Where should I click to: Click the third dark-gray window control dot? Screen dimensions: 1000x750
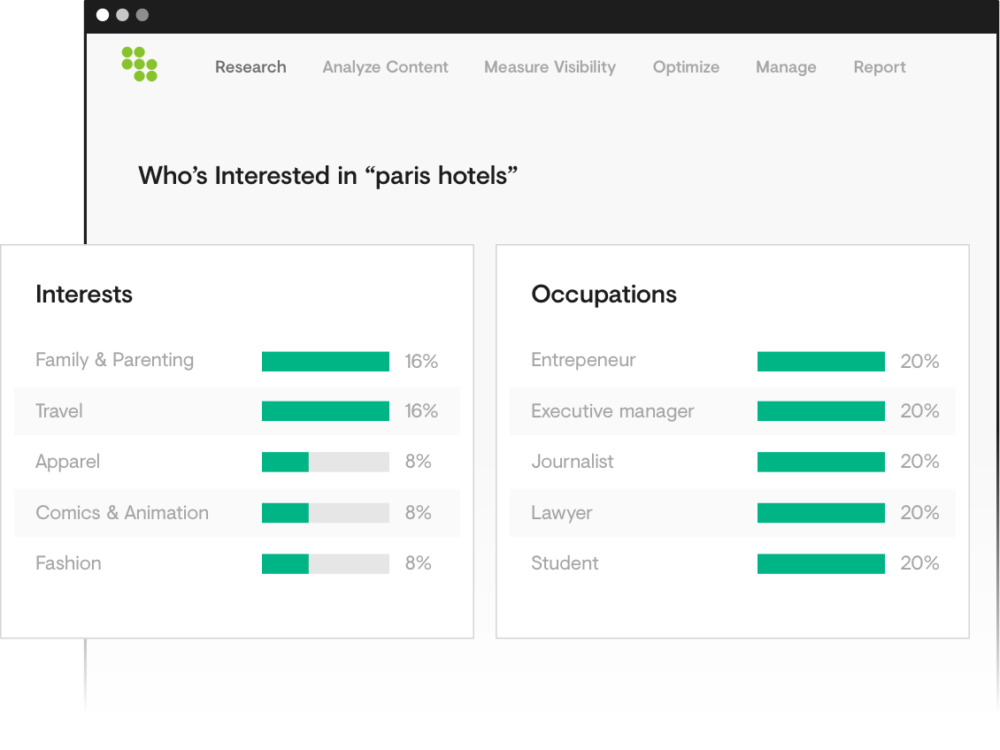pyautogui.click(x=142, y=15)
